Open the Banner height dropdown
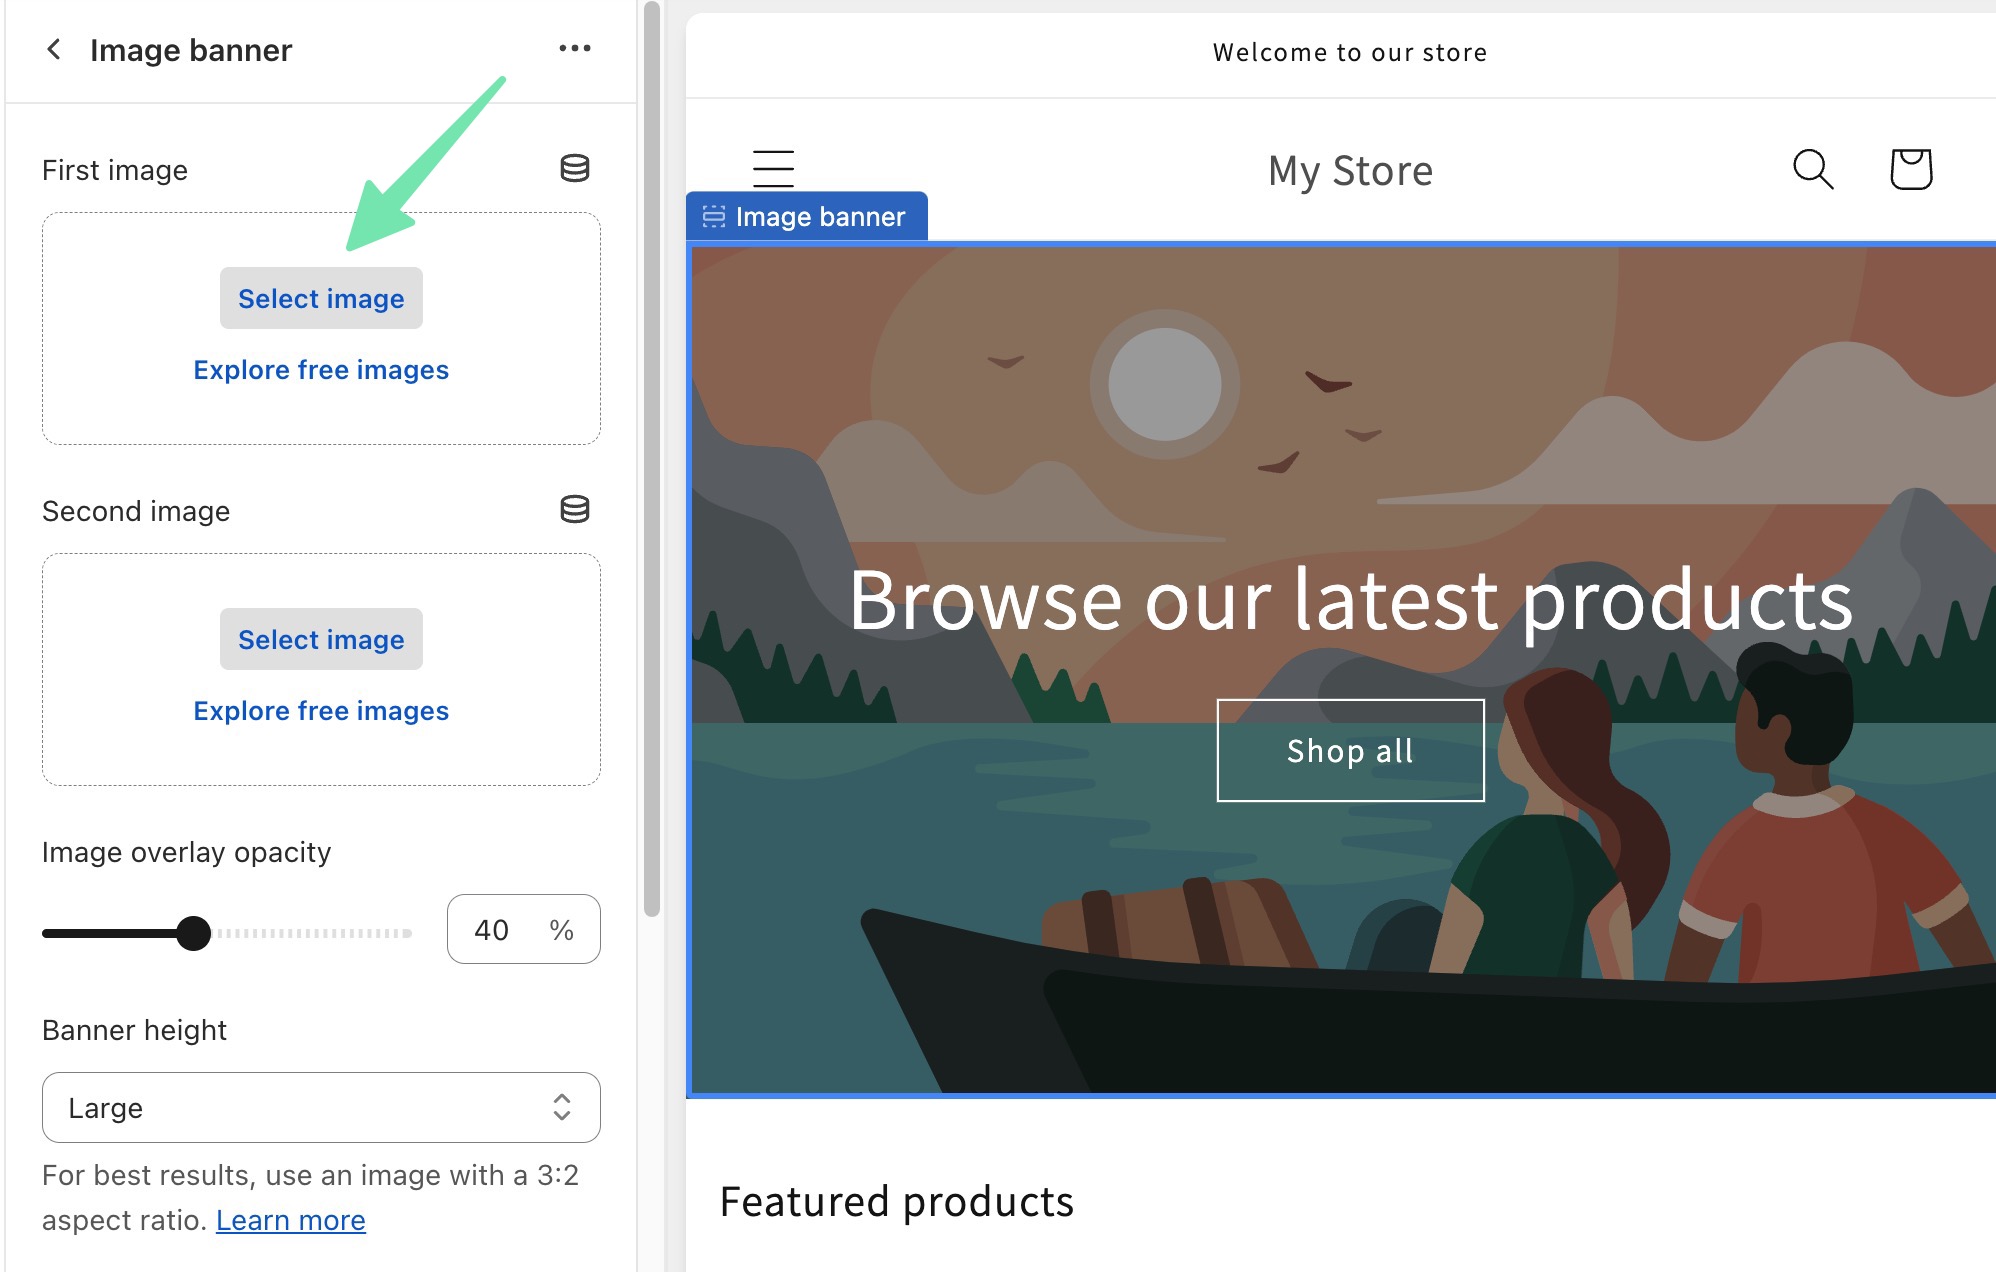Image resolution: width=1996 pixels, height=1272 pixels. point(321,1108)
